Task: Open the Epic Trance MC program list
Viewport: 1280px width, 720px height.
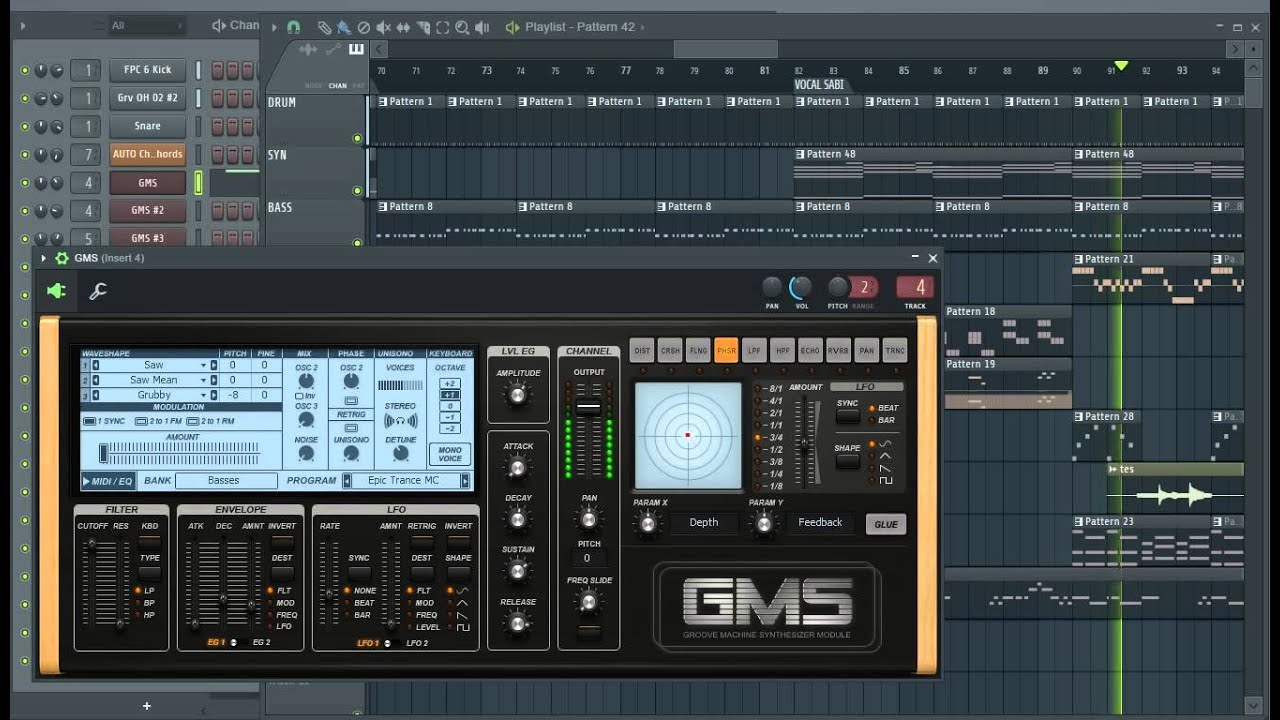Action: [x=404, y=481]
